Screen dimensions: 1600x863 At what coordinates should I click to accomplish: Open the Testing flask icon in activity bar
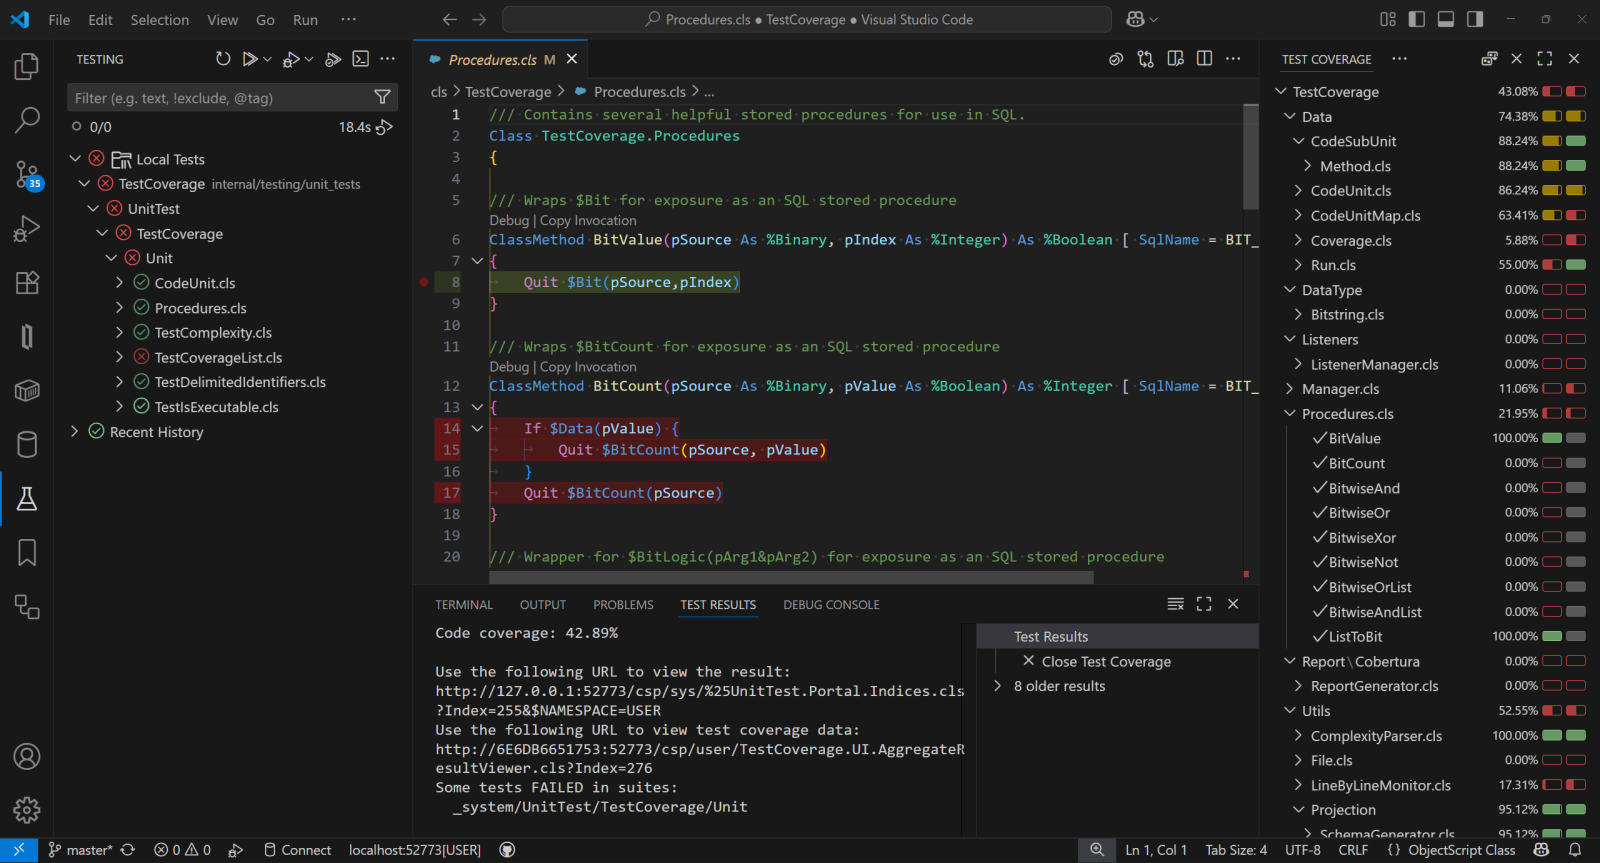click(27, 499)
